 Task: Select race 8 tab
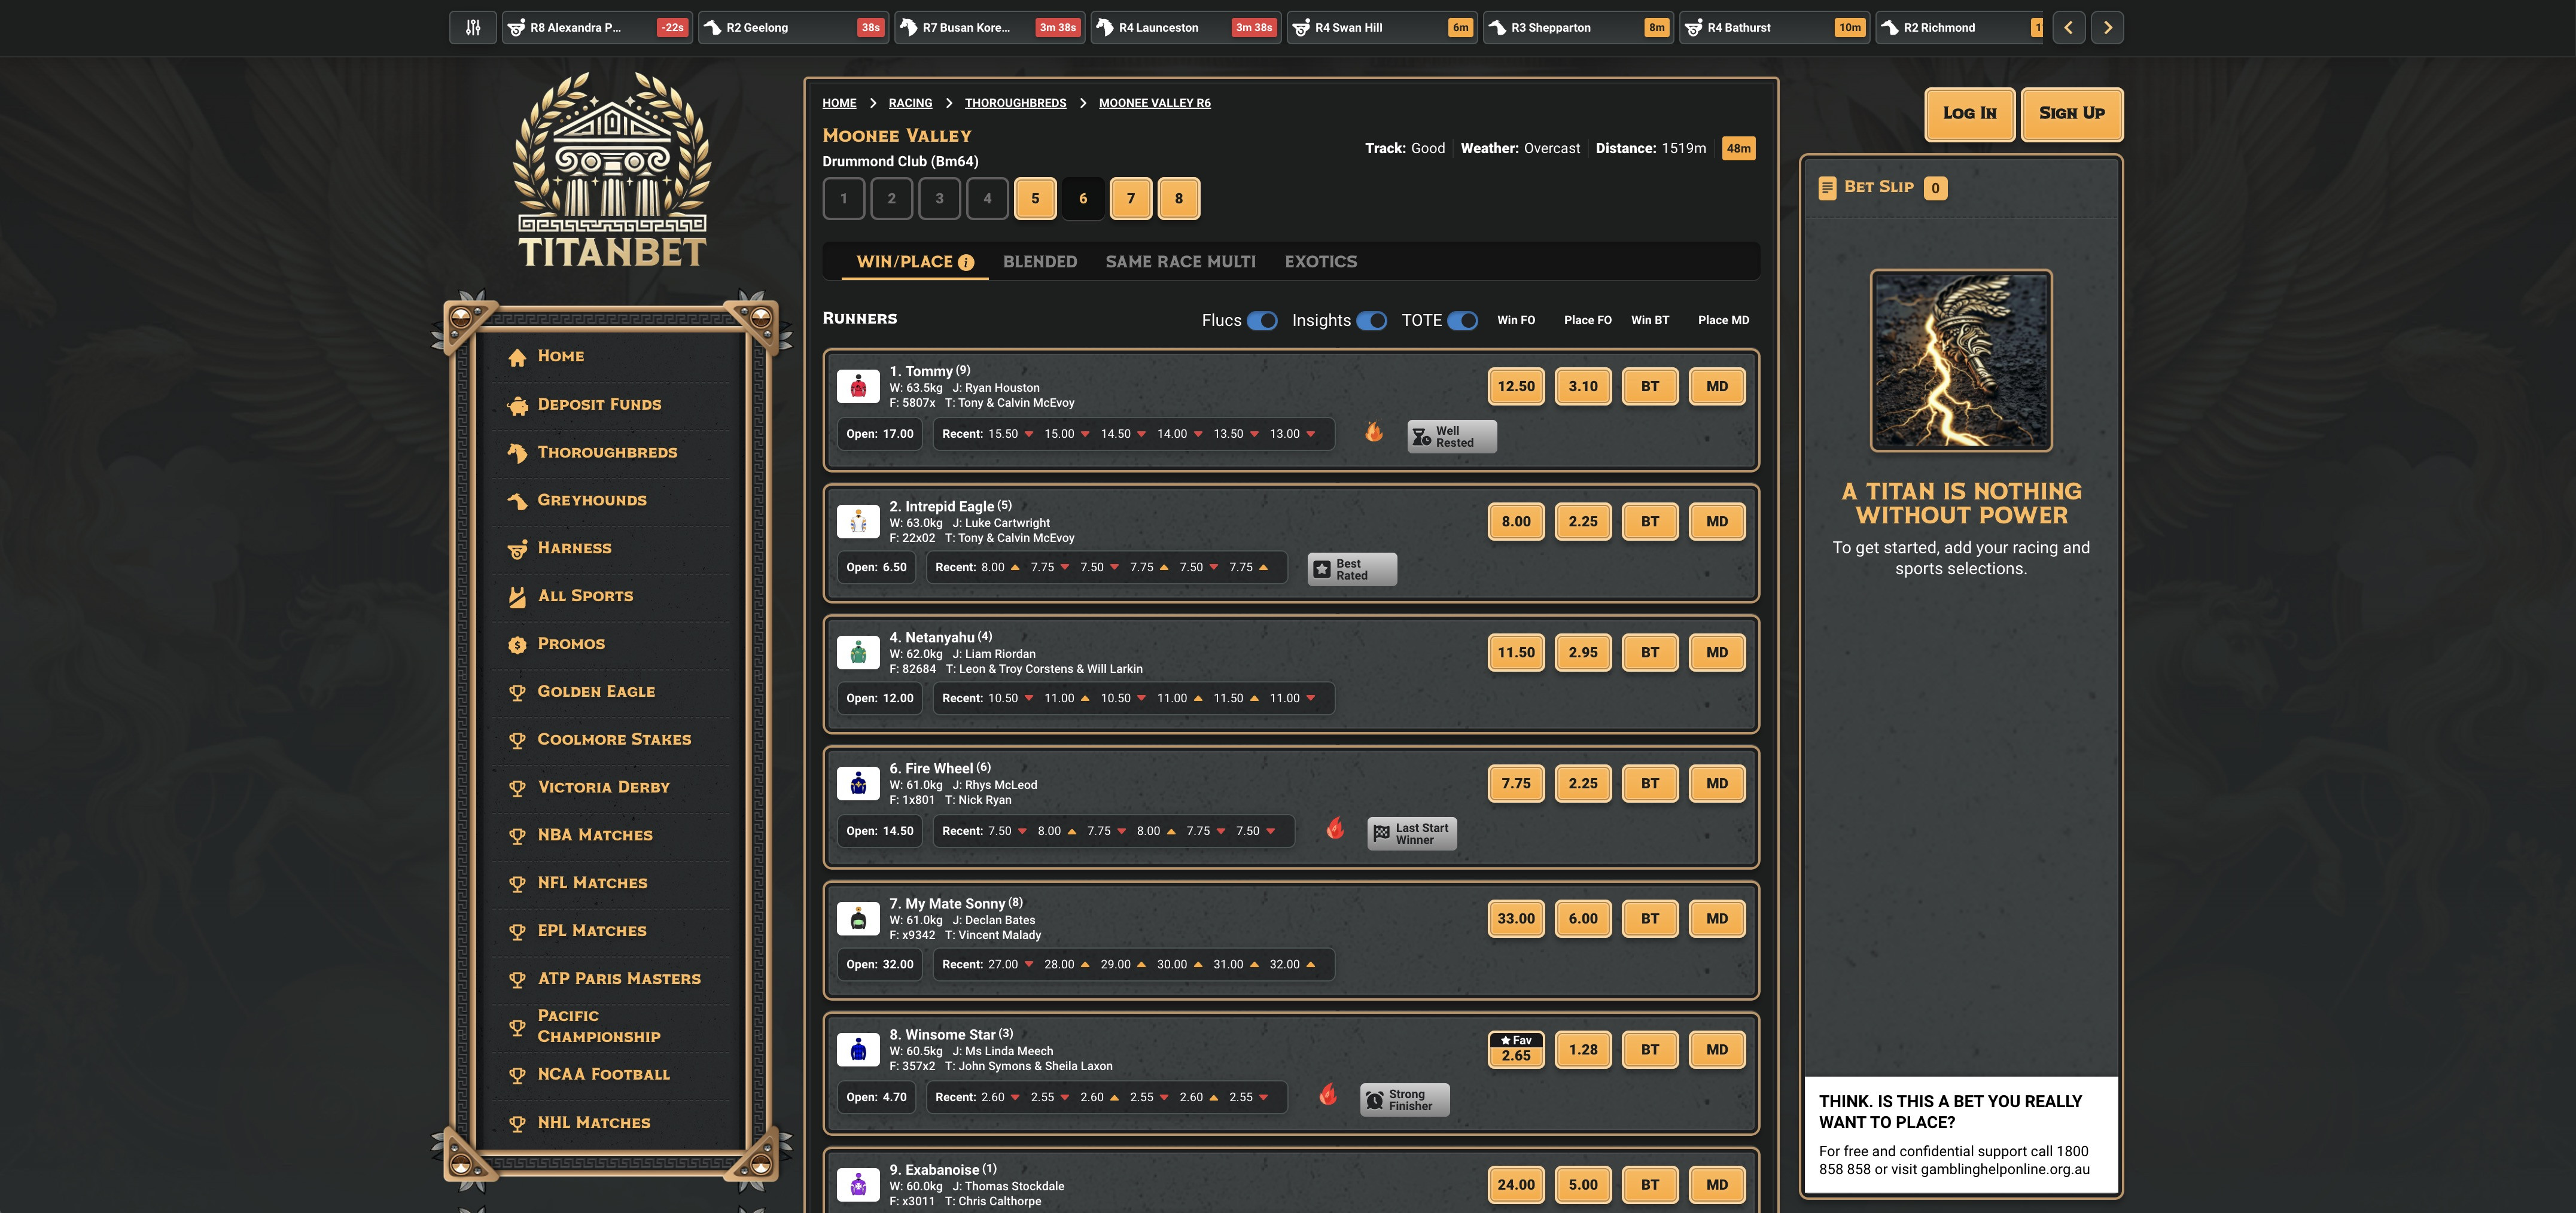(x=1179, y=198)
